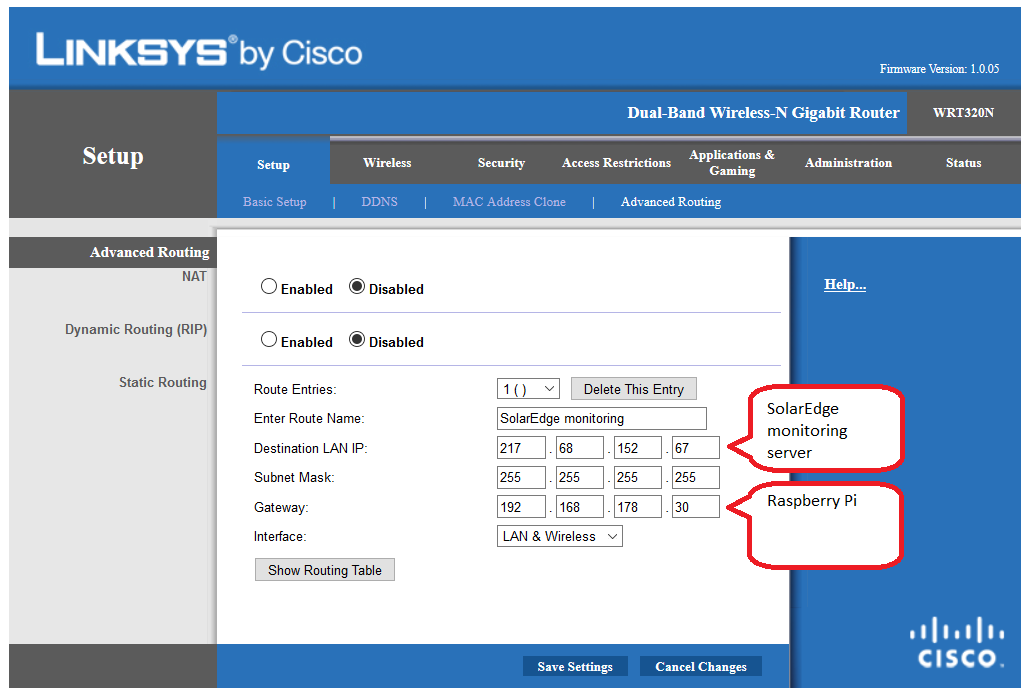This screenshot has height=695, width=1031.
Task: Click the Gateway second octet 168
Action: click(x=579, y=507)
